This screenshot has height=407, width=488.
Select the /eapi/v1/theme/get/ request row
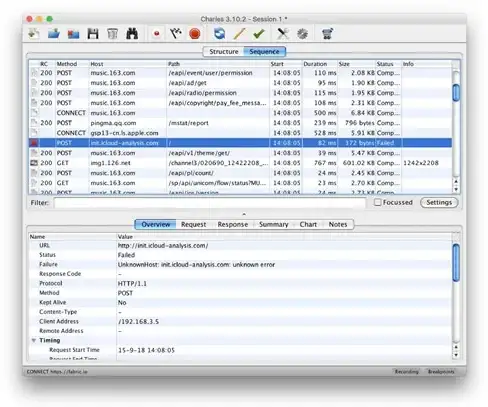click(240, 153)
